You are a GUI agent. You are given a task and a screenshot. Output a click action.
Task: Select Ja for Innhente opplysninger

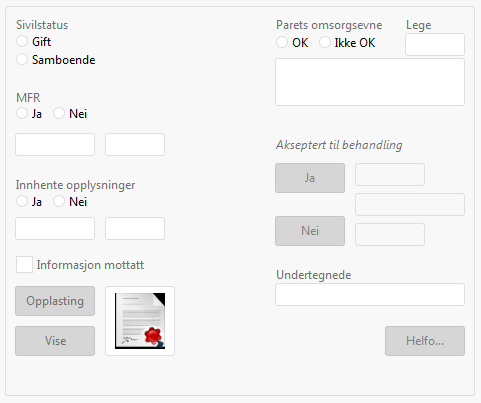pos(22,201)
